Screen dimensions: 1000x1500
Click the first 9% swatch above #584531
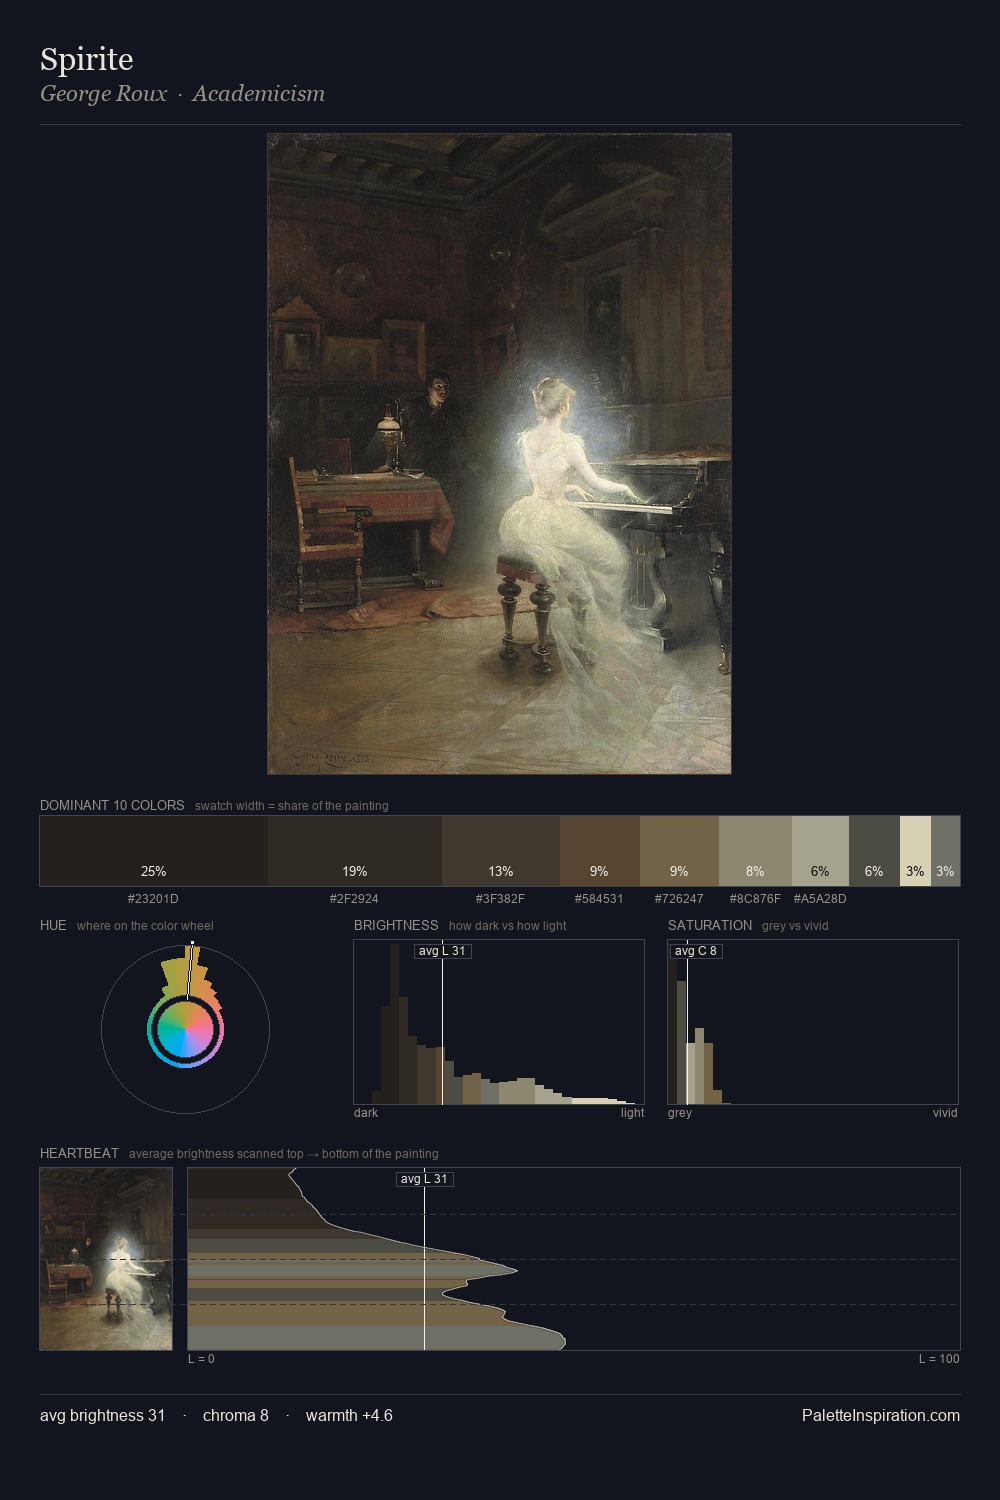tap(600, 851)
